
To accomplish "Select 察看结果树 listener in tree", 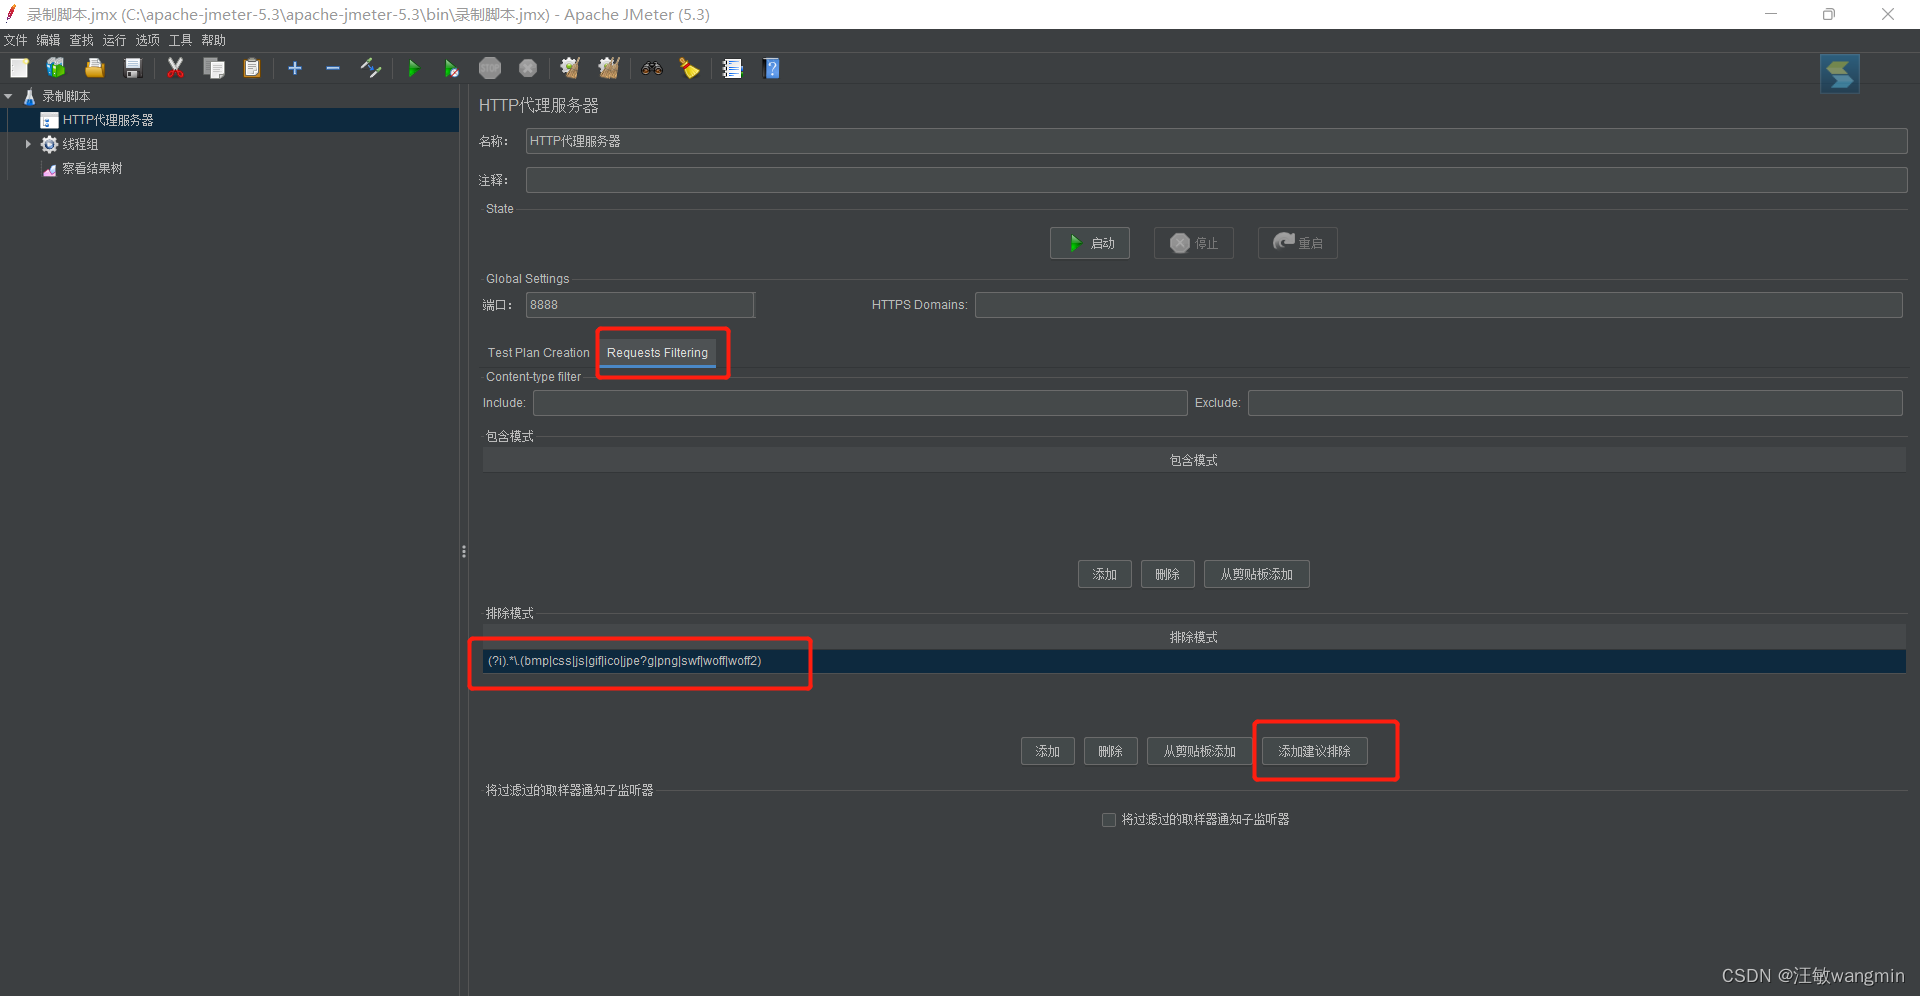I will pos(92,168).
